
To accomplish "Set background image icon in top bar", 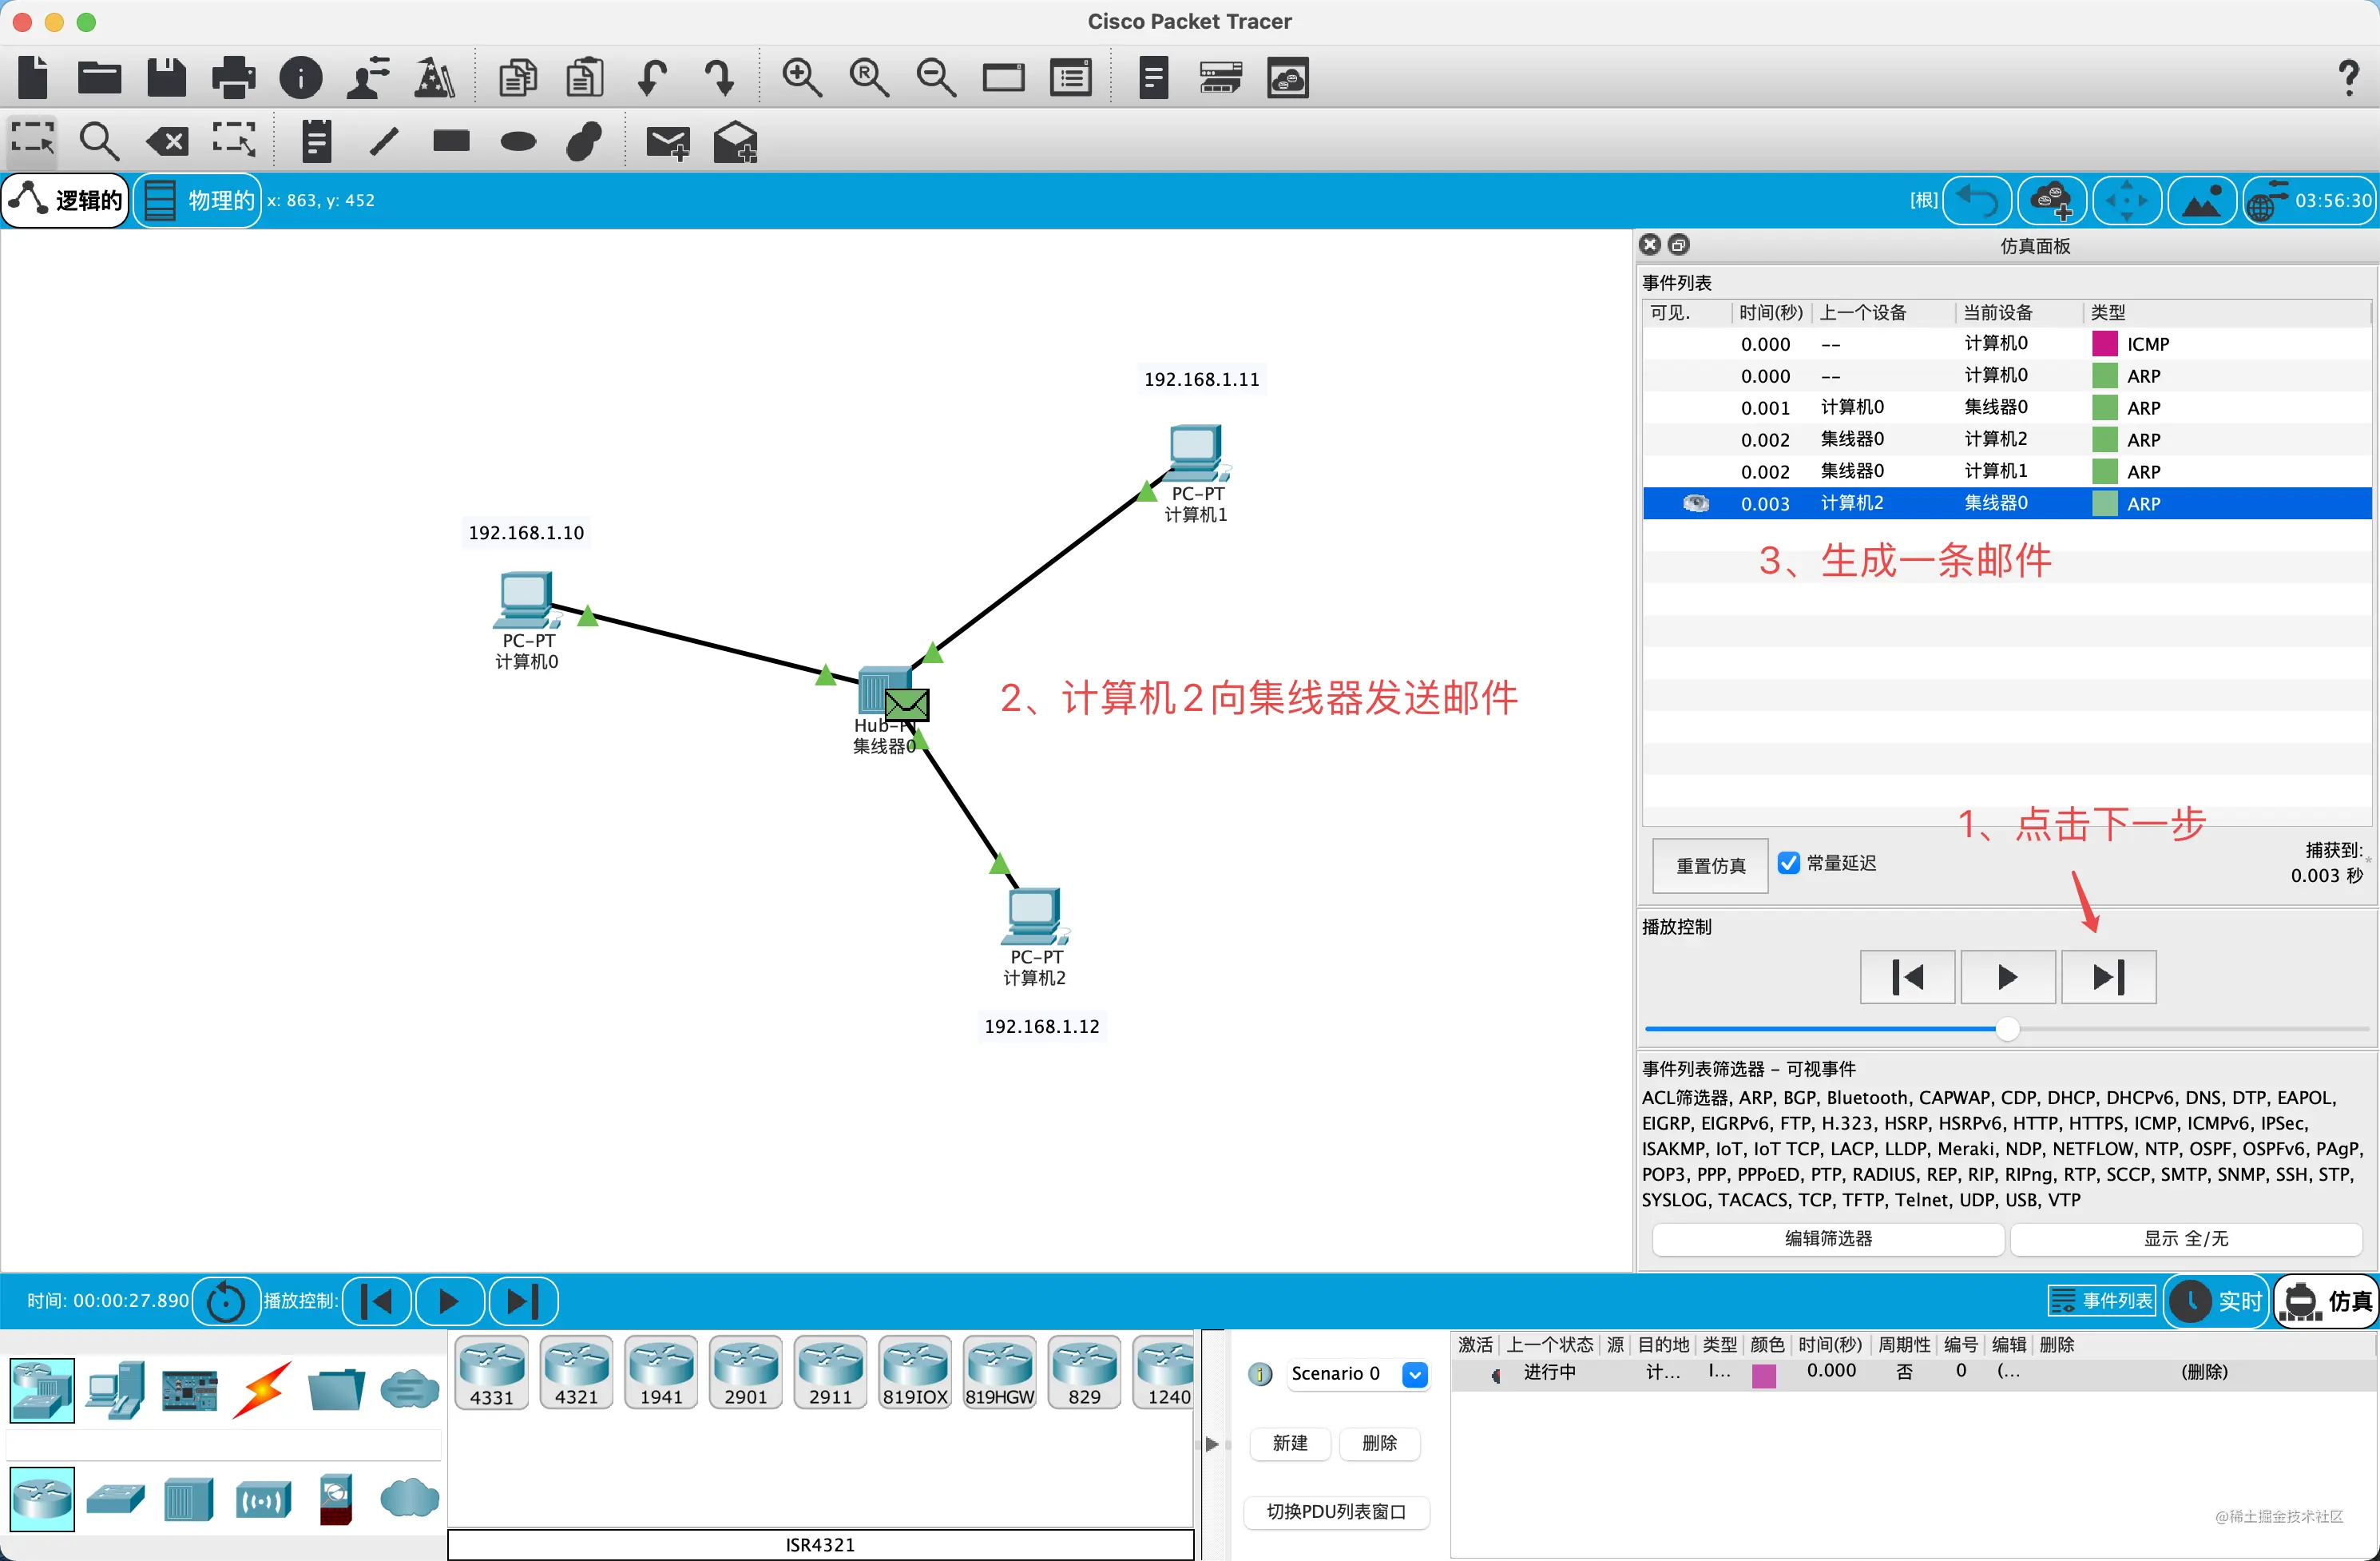I will point(2202,200).
